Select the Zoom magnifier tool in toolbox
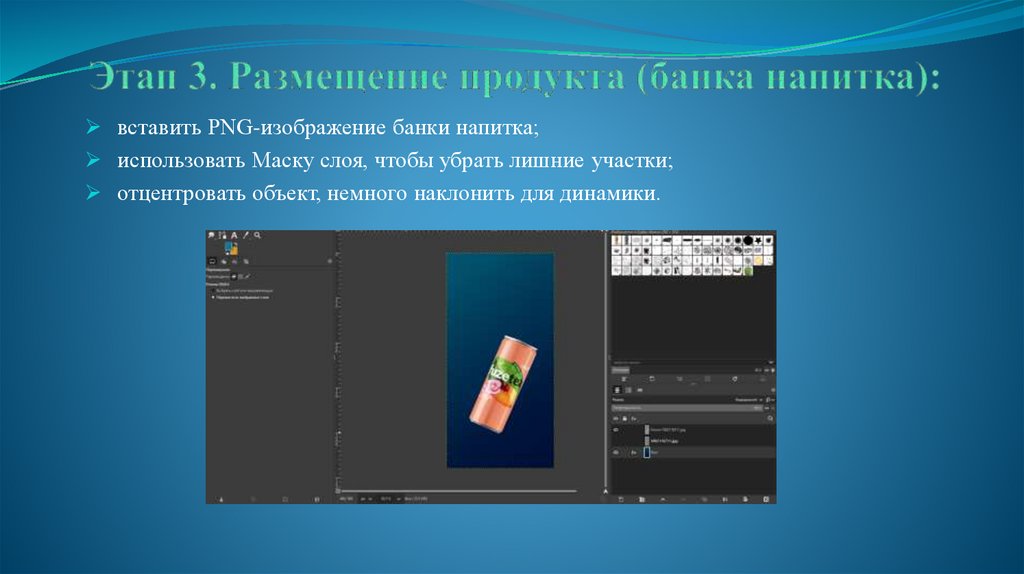Image resolution: width=1024 pixels, height=574 pixels. (257, 235)
